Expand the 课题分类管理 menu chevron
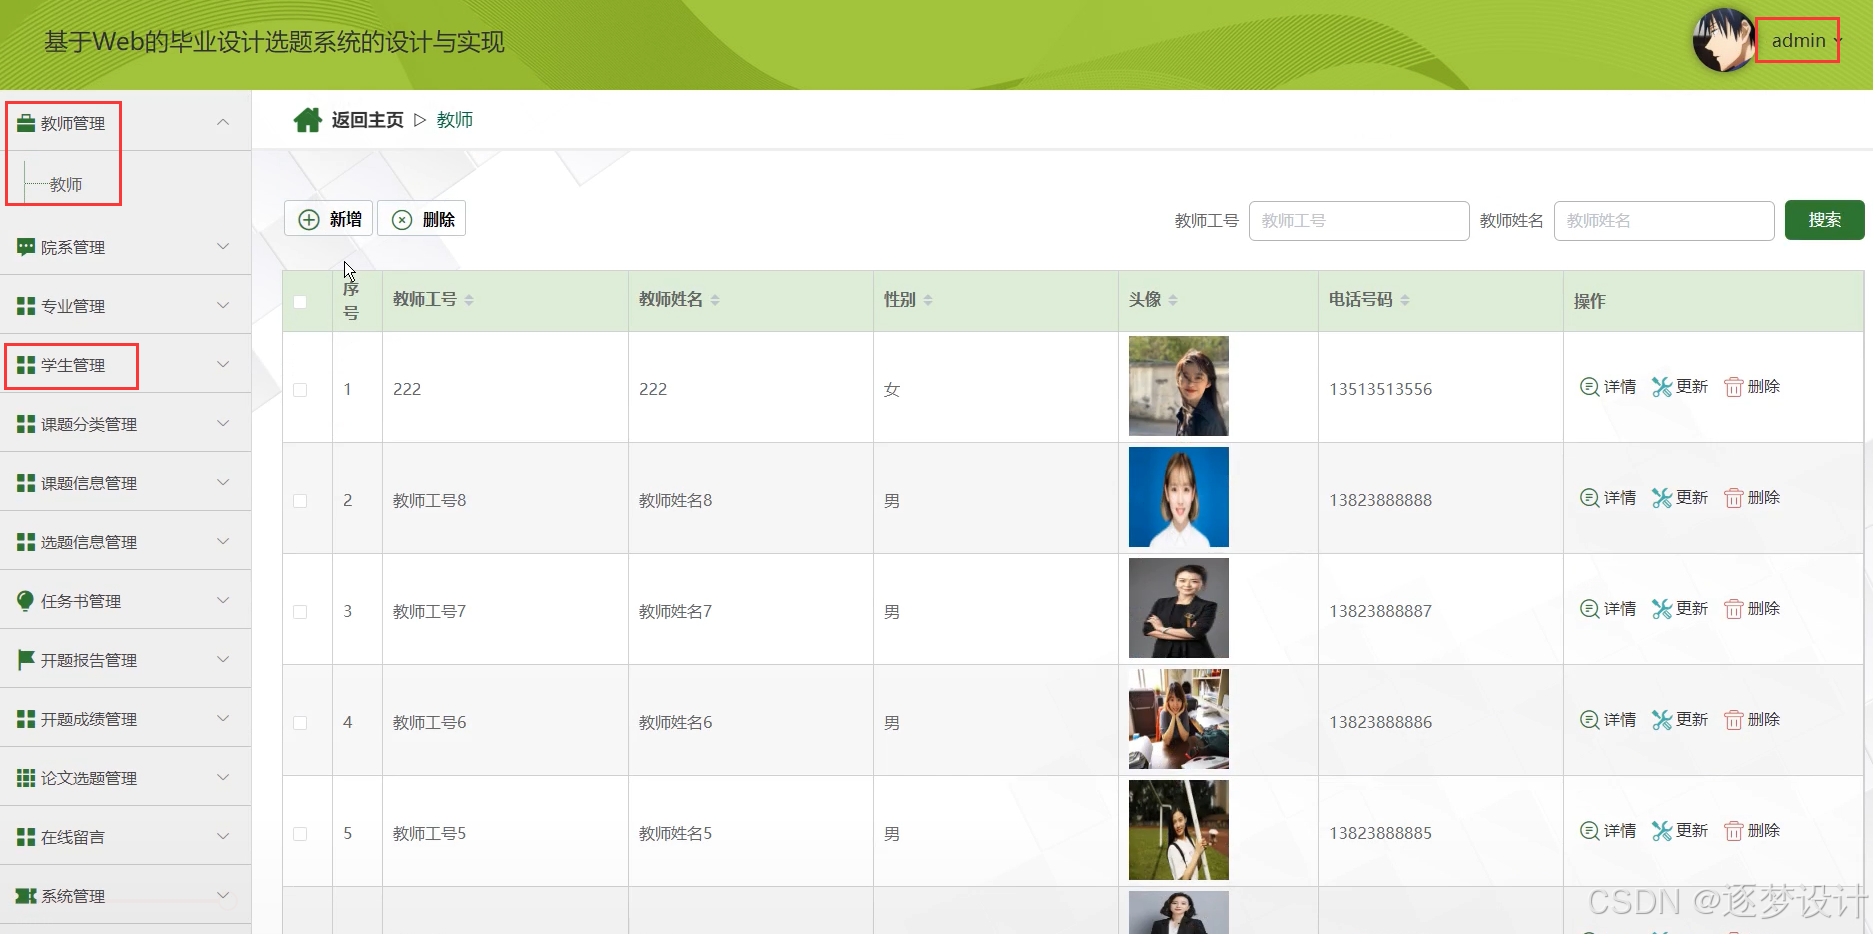 click(223, 423)
